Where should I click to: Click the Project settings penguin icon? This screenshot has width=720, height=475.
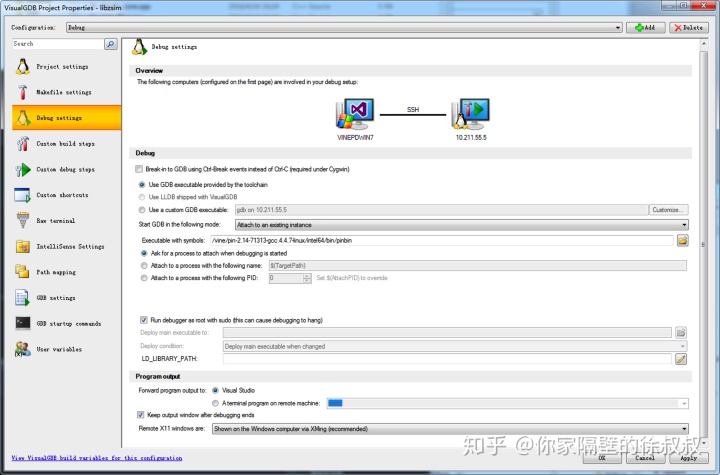(22, 67)
